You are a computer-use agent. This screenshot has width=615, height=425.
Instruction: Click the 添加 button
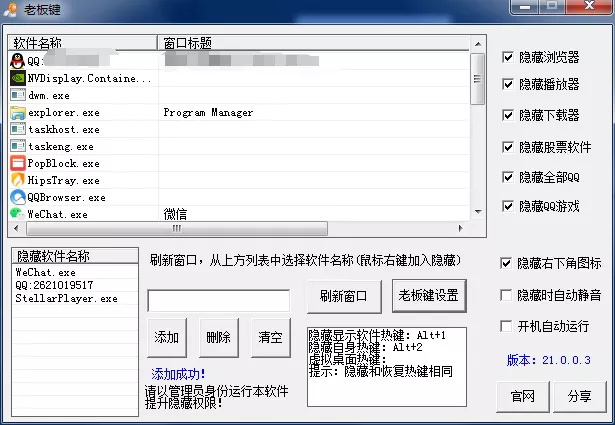pyautogui.click(x=167, y=337)
